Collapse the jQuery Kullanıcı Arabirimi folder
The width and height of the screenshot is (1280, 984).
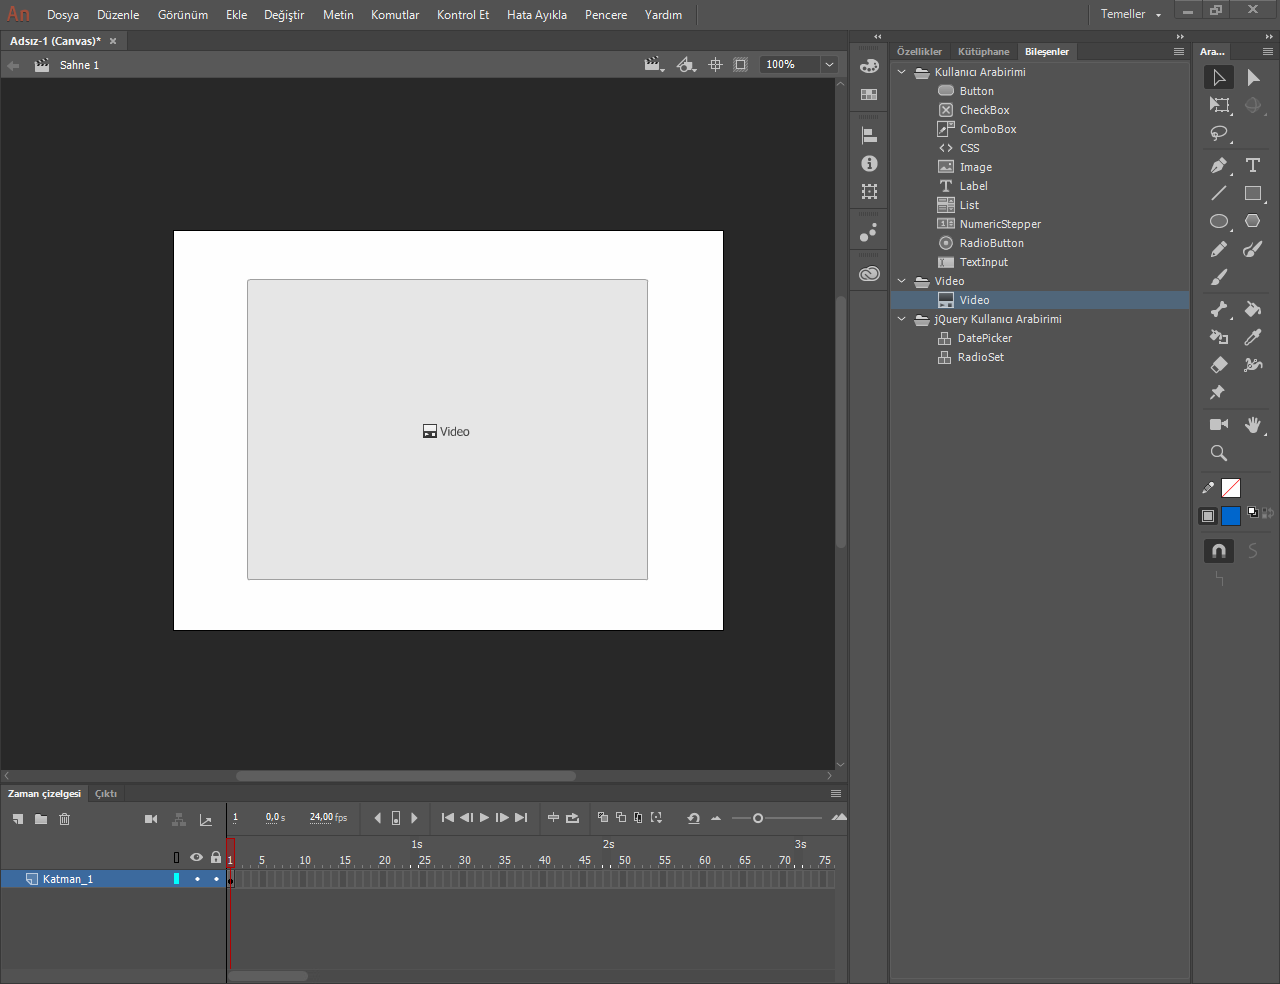click(x=901, y=319)
